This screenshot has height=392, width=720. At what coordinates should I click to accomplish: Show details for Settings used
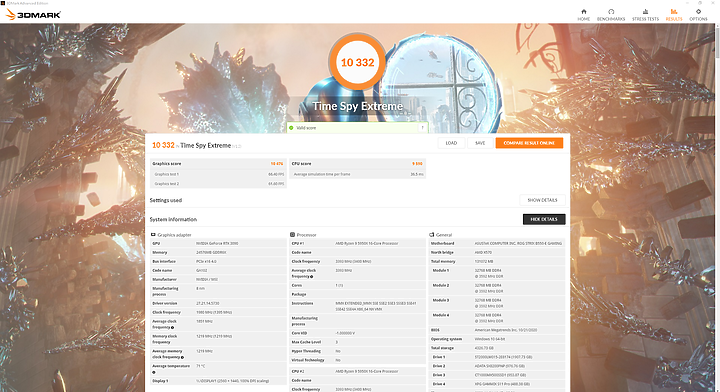(542, 200)
